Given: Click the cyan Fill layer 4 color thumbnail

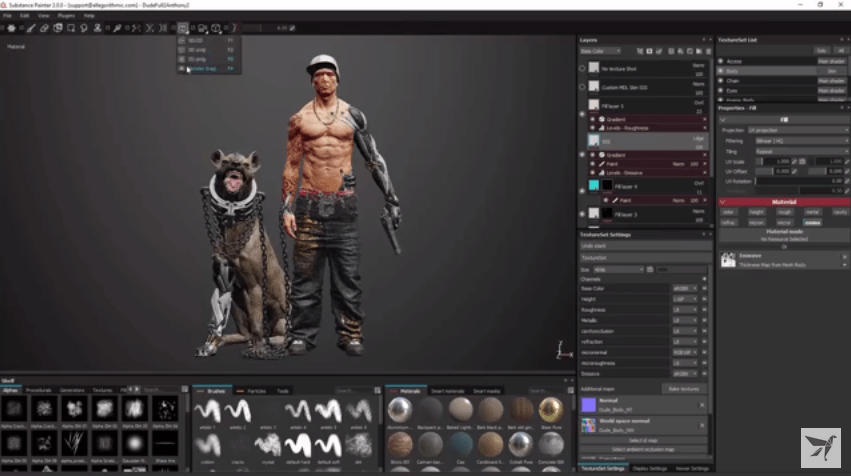Looking at the screenshot, I should pos(594,185).
